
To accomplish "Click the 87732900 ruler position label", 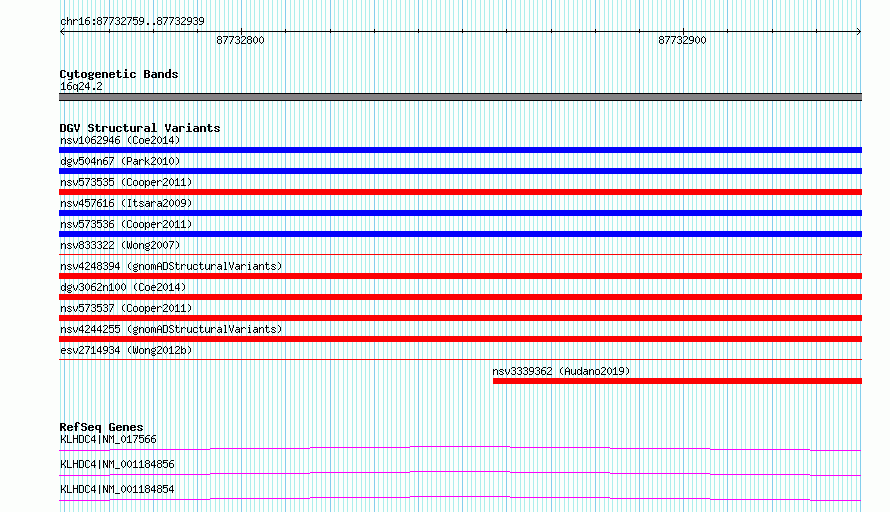I will click(682, 40).
